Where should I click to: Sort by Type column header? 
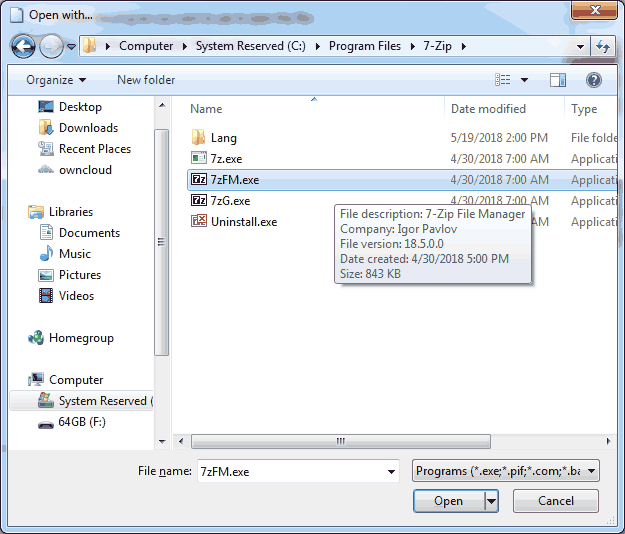click(x=584, y=109)
